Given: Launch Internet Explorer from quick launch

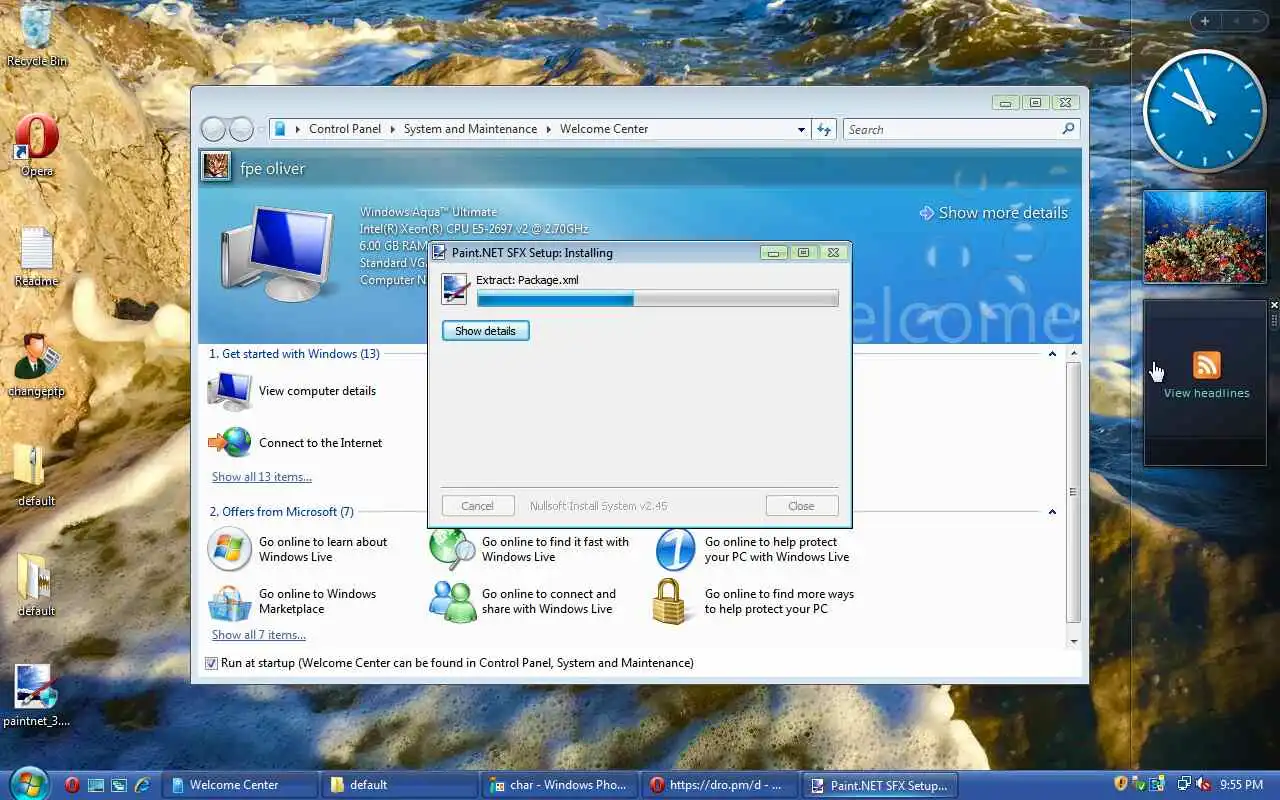Looking at the screenshot, I should point(142,785).
